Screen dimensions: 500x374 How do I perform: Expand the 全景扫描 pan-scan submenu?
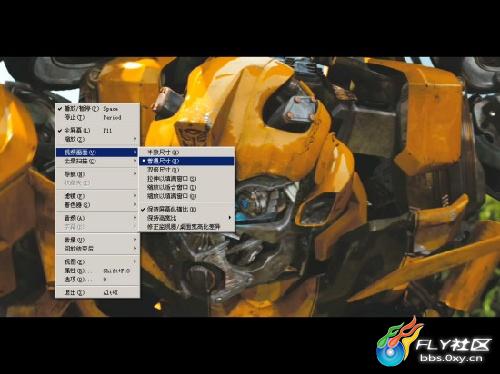[x=97, y=161]
